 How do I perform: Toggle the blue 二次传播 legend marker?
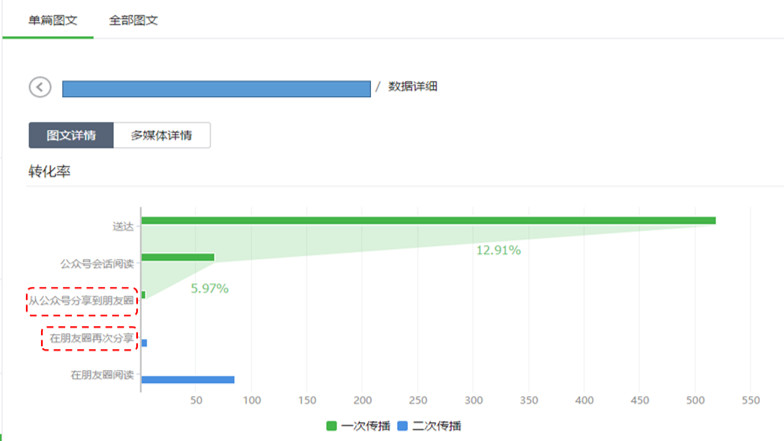(402, 426)
